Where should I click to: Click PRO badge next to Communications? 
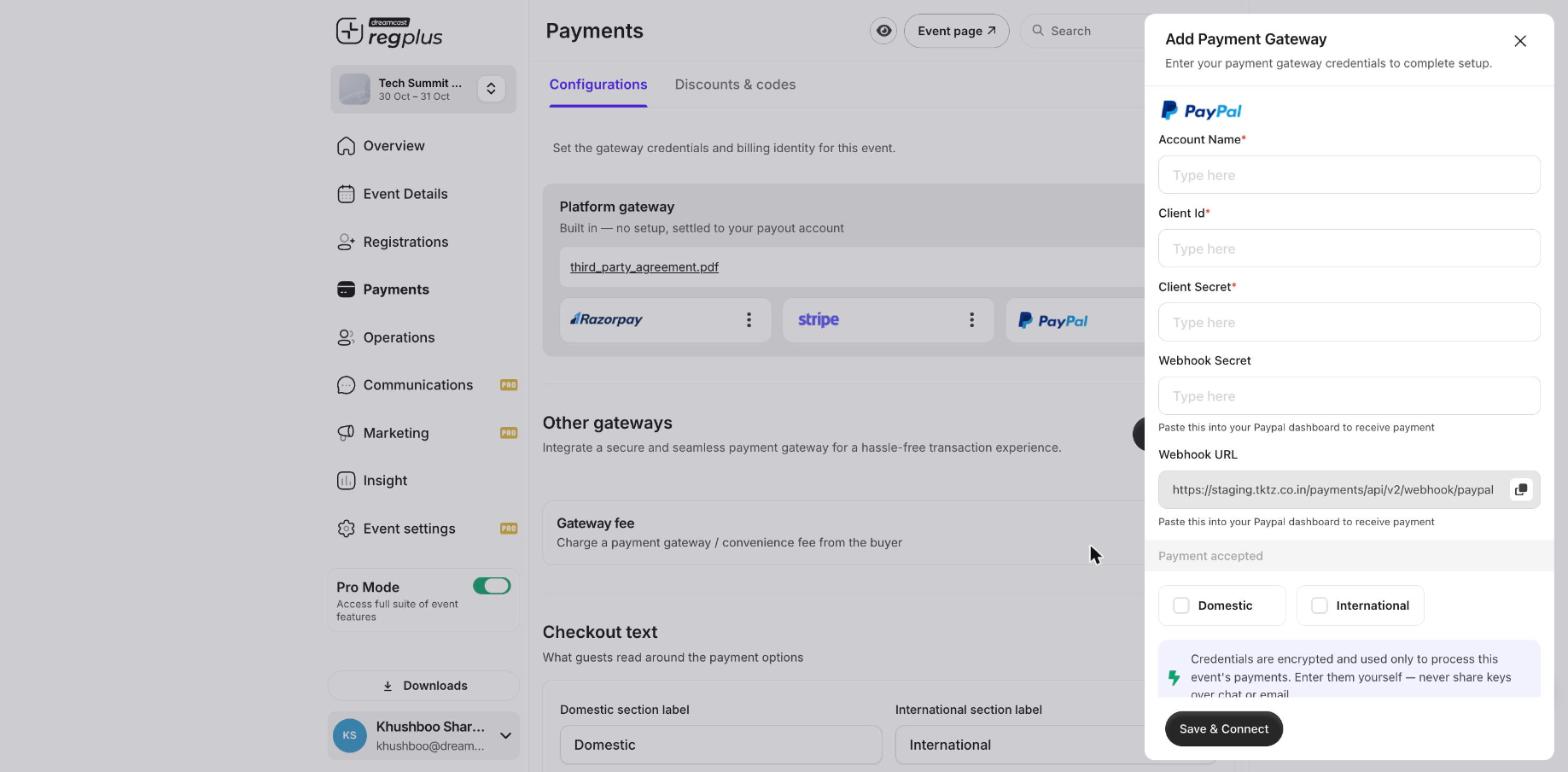click(508, 385)
